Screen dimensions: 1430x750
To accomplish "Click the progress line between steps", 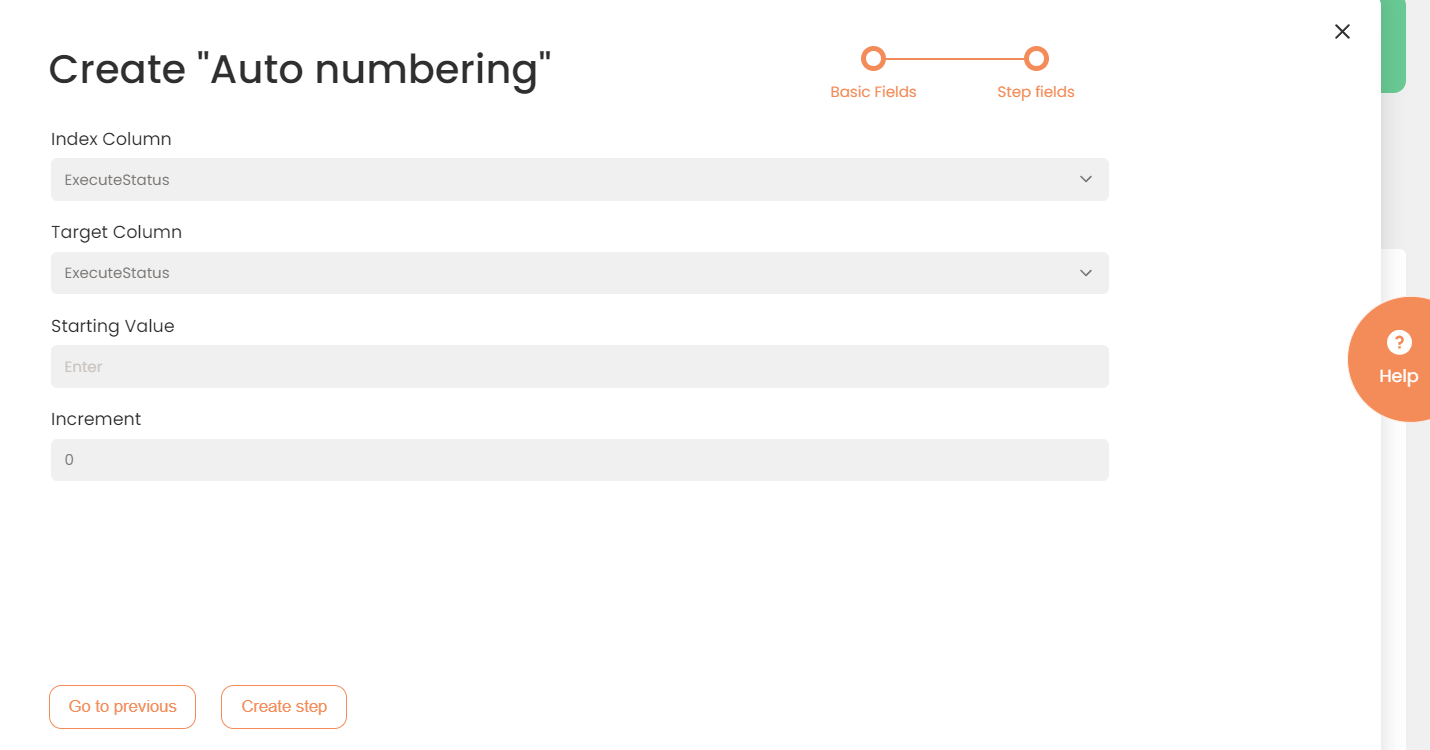I will pyautogui.click(x=955, y=59).
